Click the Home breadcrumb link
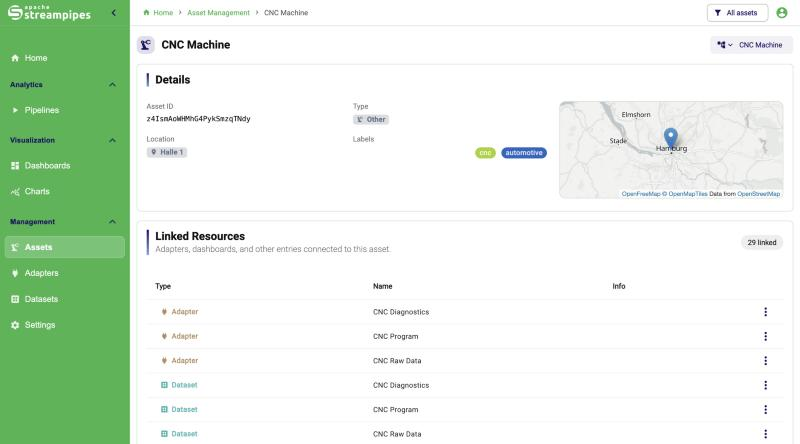Image resolution: width=800 pixels, height=444 pixels. (158, 13)
